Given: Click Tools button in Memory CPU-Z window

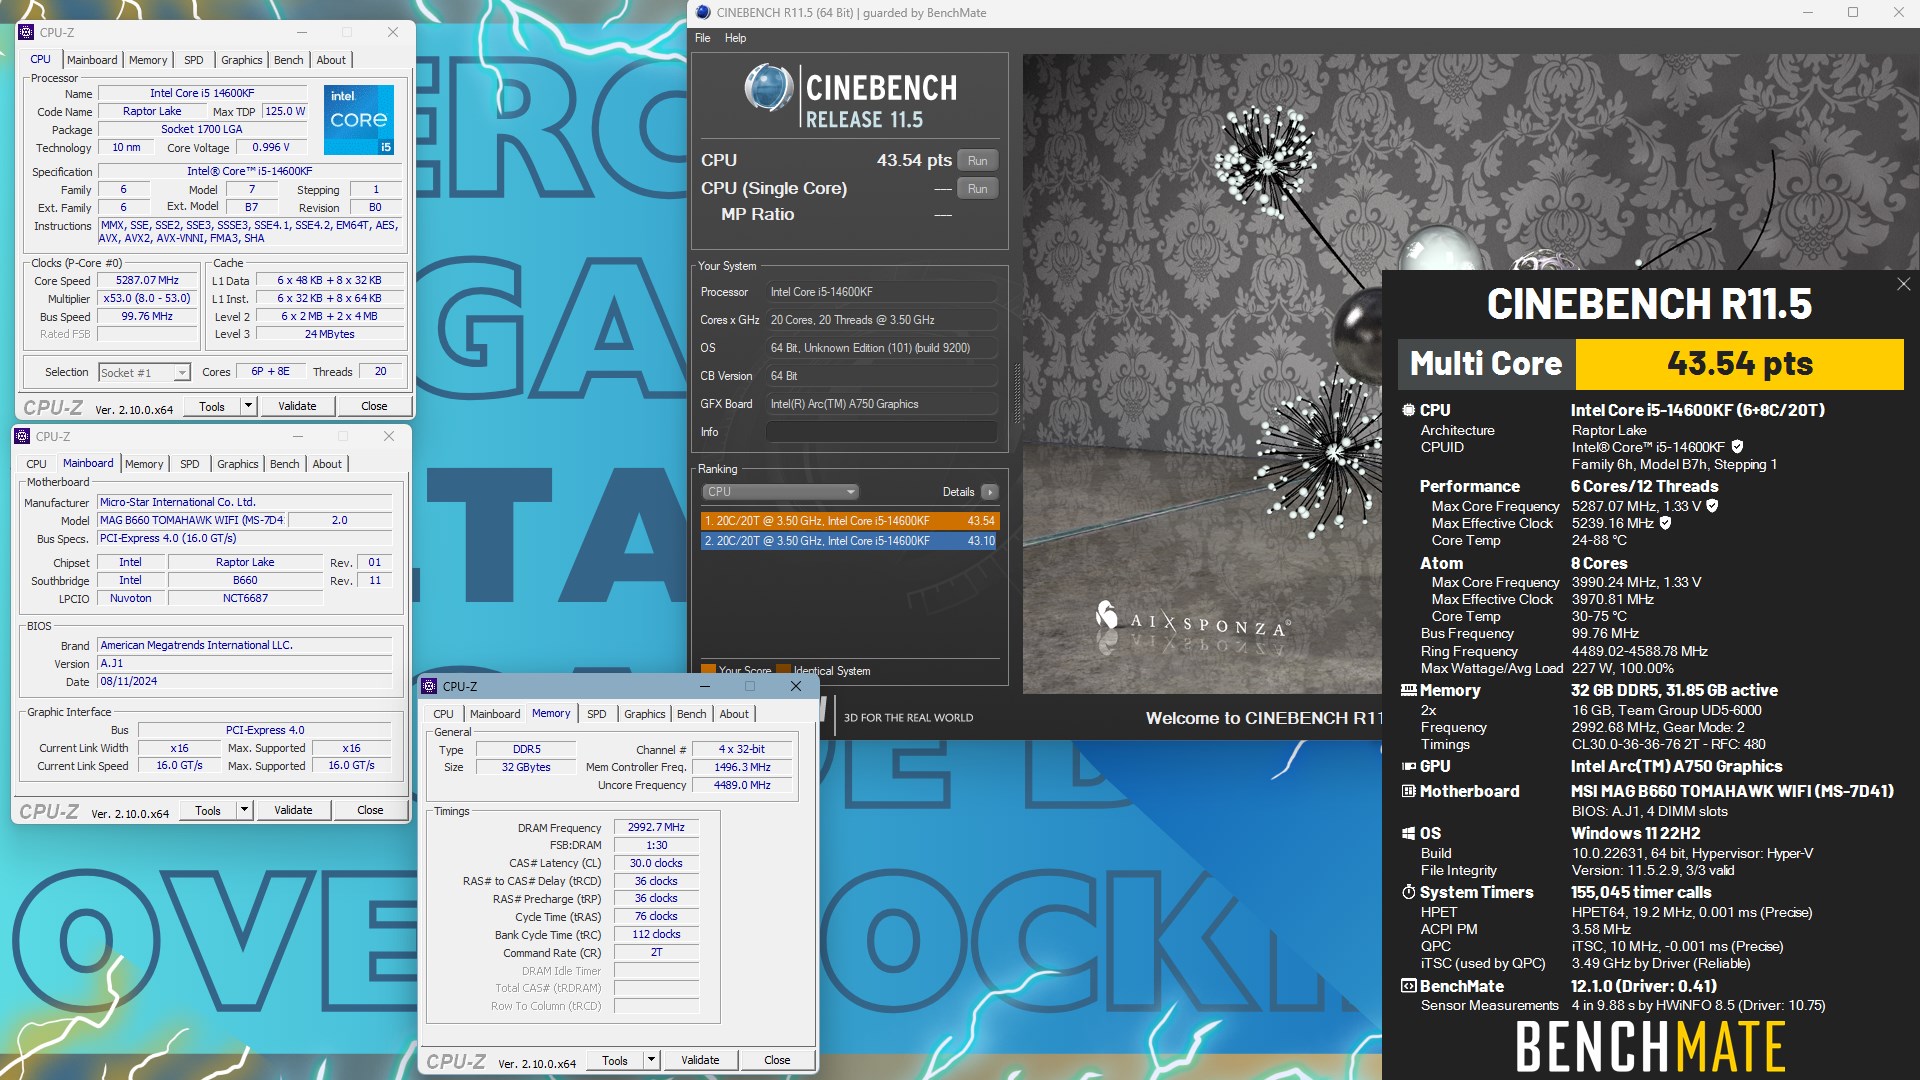Looking at the screenshot, I should (614, 1060).
